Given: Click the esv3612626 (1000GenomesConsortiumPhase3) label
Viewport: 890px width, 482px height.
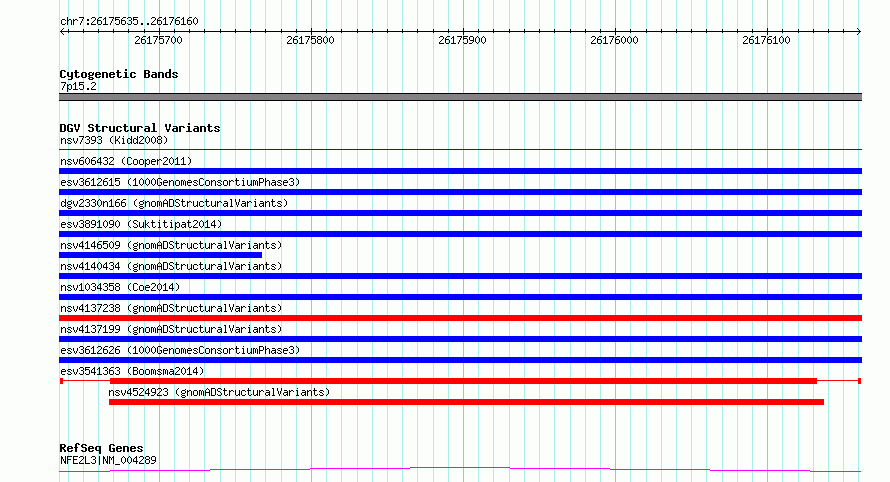Looking at the screenshot, I should click(x=180, y=350).
